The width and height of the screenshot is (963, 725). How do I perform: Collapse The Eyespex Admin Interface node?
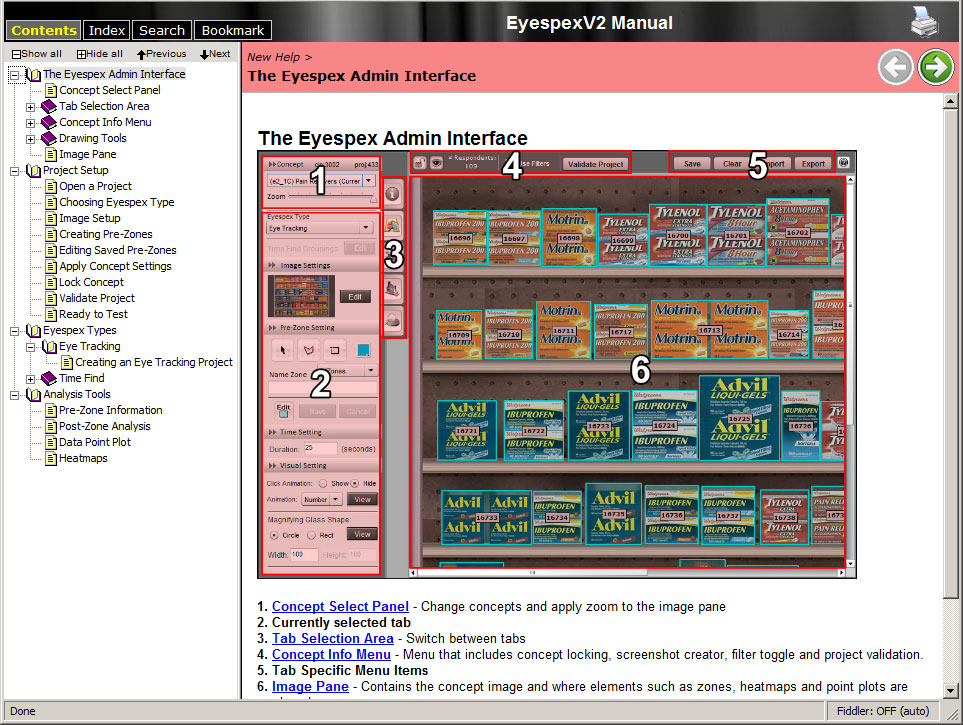pos(14,74)
